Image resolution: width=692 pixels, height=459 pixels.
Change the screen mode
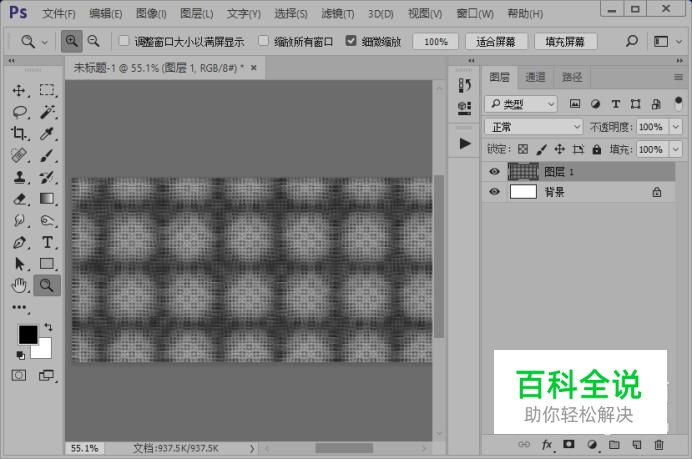pyautogui.click(x=46, y=376)
